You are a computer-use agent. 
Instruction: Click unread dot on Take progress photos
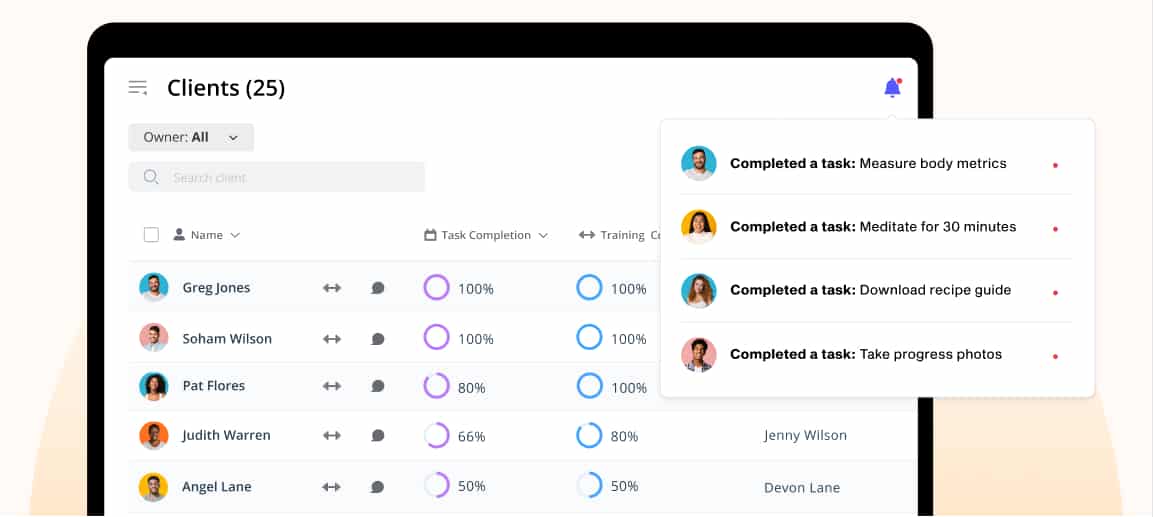pos(1055,356)
